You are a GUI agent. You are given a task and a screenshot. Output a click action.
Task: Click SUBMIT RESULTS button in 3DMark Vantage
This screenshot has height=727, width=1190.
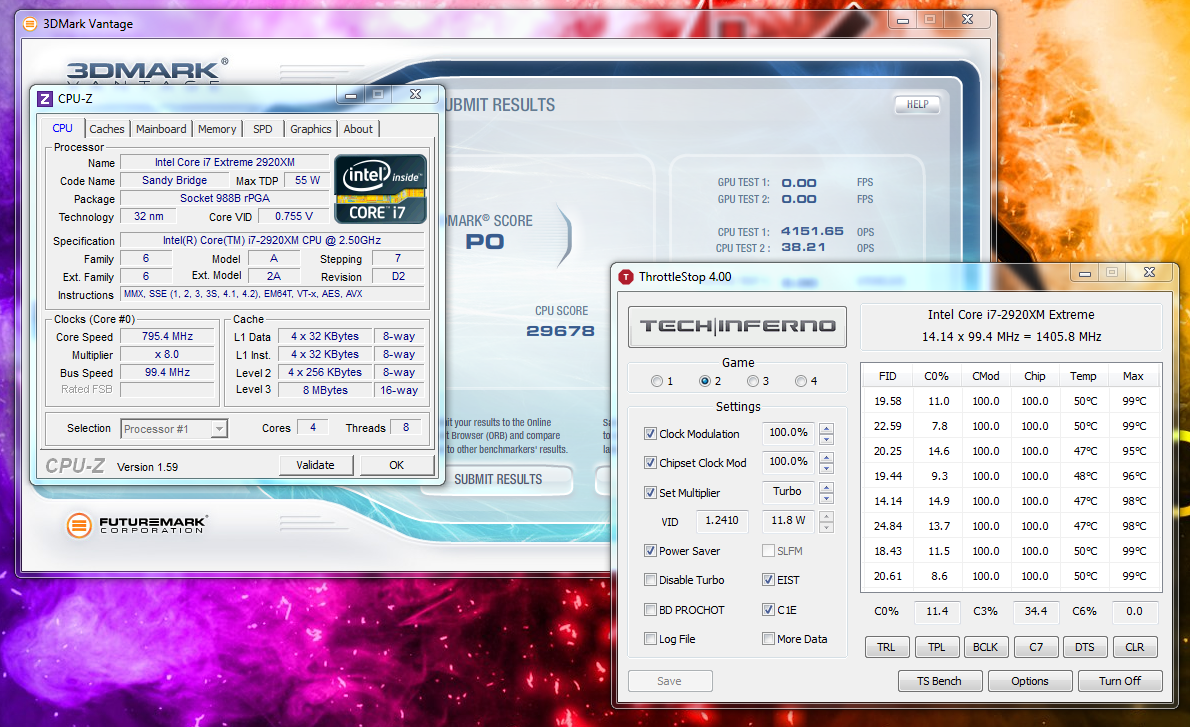pos(498,480)
